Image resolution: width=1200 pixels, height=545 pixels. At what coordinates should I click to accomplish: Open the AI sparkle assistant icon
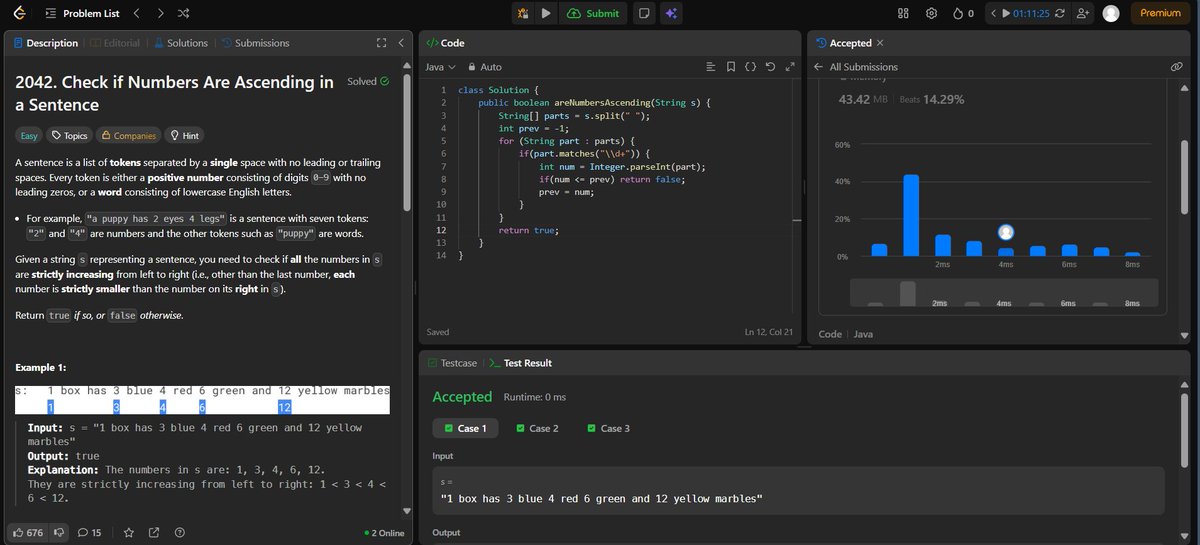[671, 13]
